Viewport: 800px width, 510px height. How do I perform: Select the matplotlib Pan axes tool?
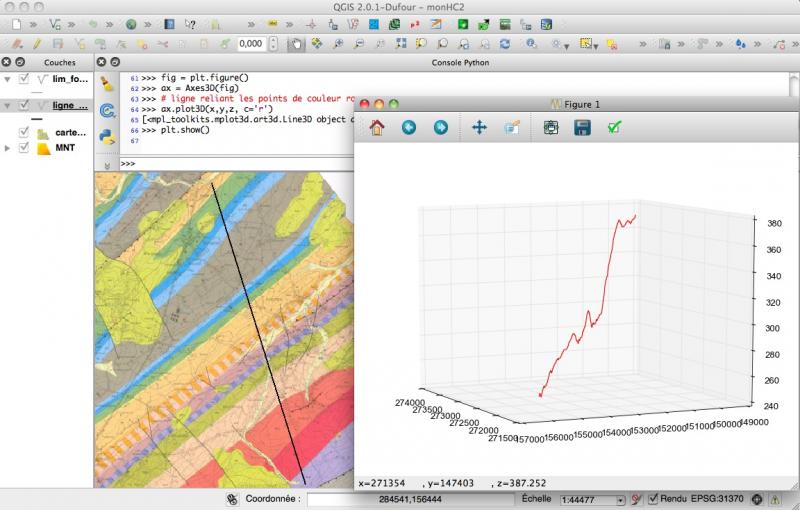479,128
